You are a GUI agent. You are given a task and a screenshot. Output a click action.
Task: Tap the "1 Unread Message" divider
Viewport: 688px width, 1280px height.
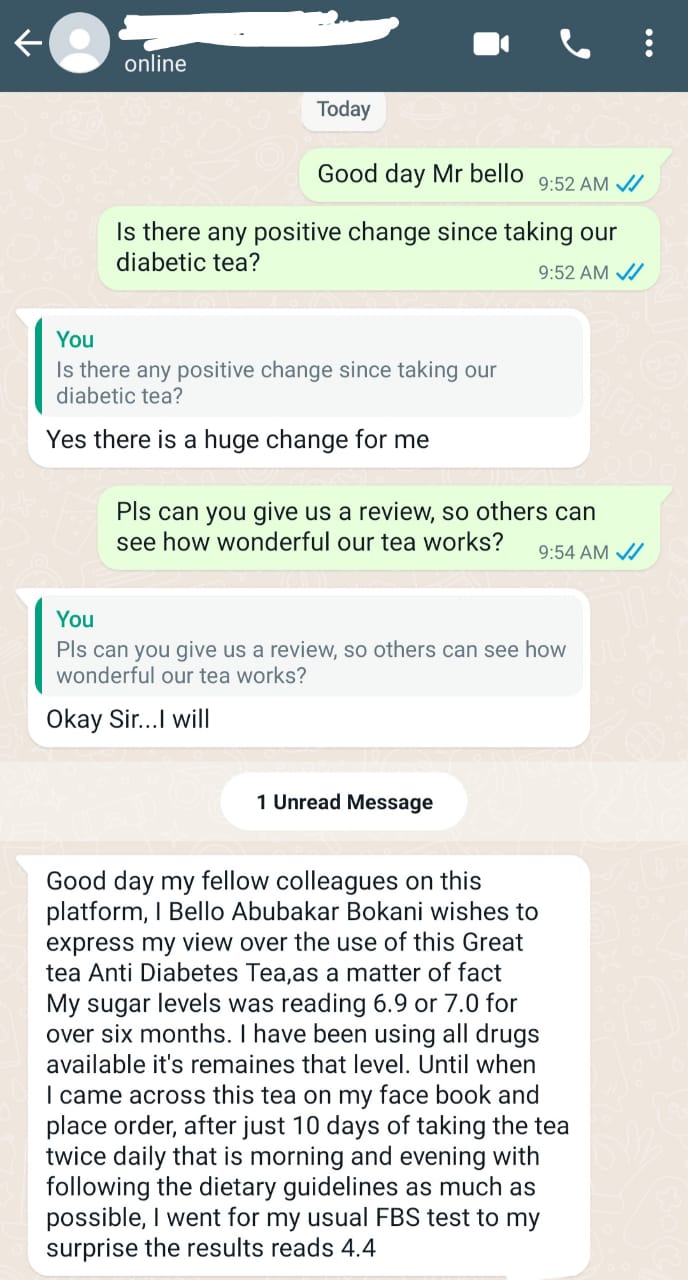click(344, 802)
